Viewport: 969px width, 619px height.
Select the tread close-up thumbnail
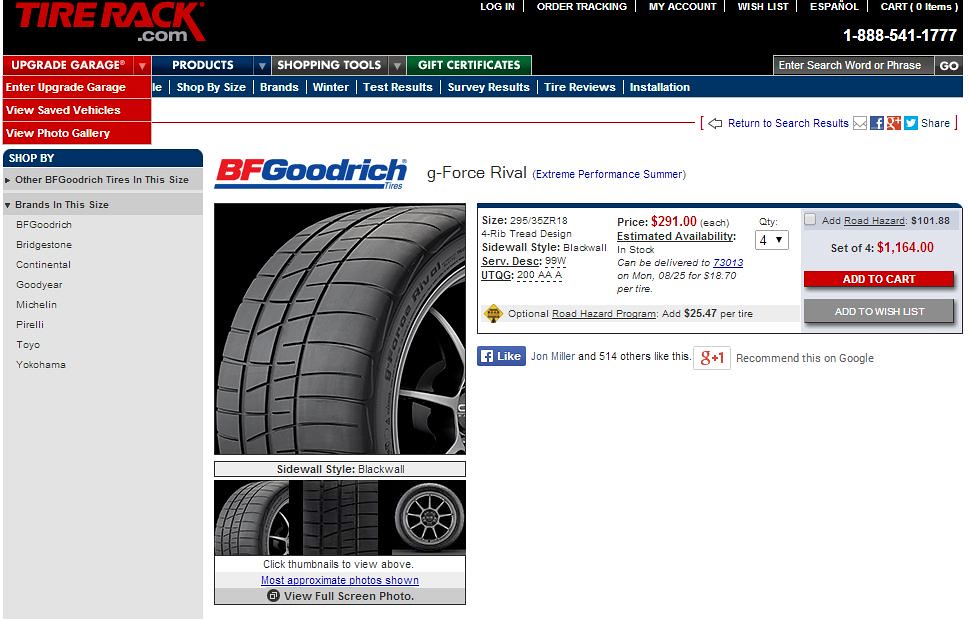340,518
